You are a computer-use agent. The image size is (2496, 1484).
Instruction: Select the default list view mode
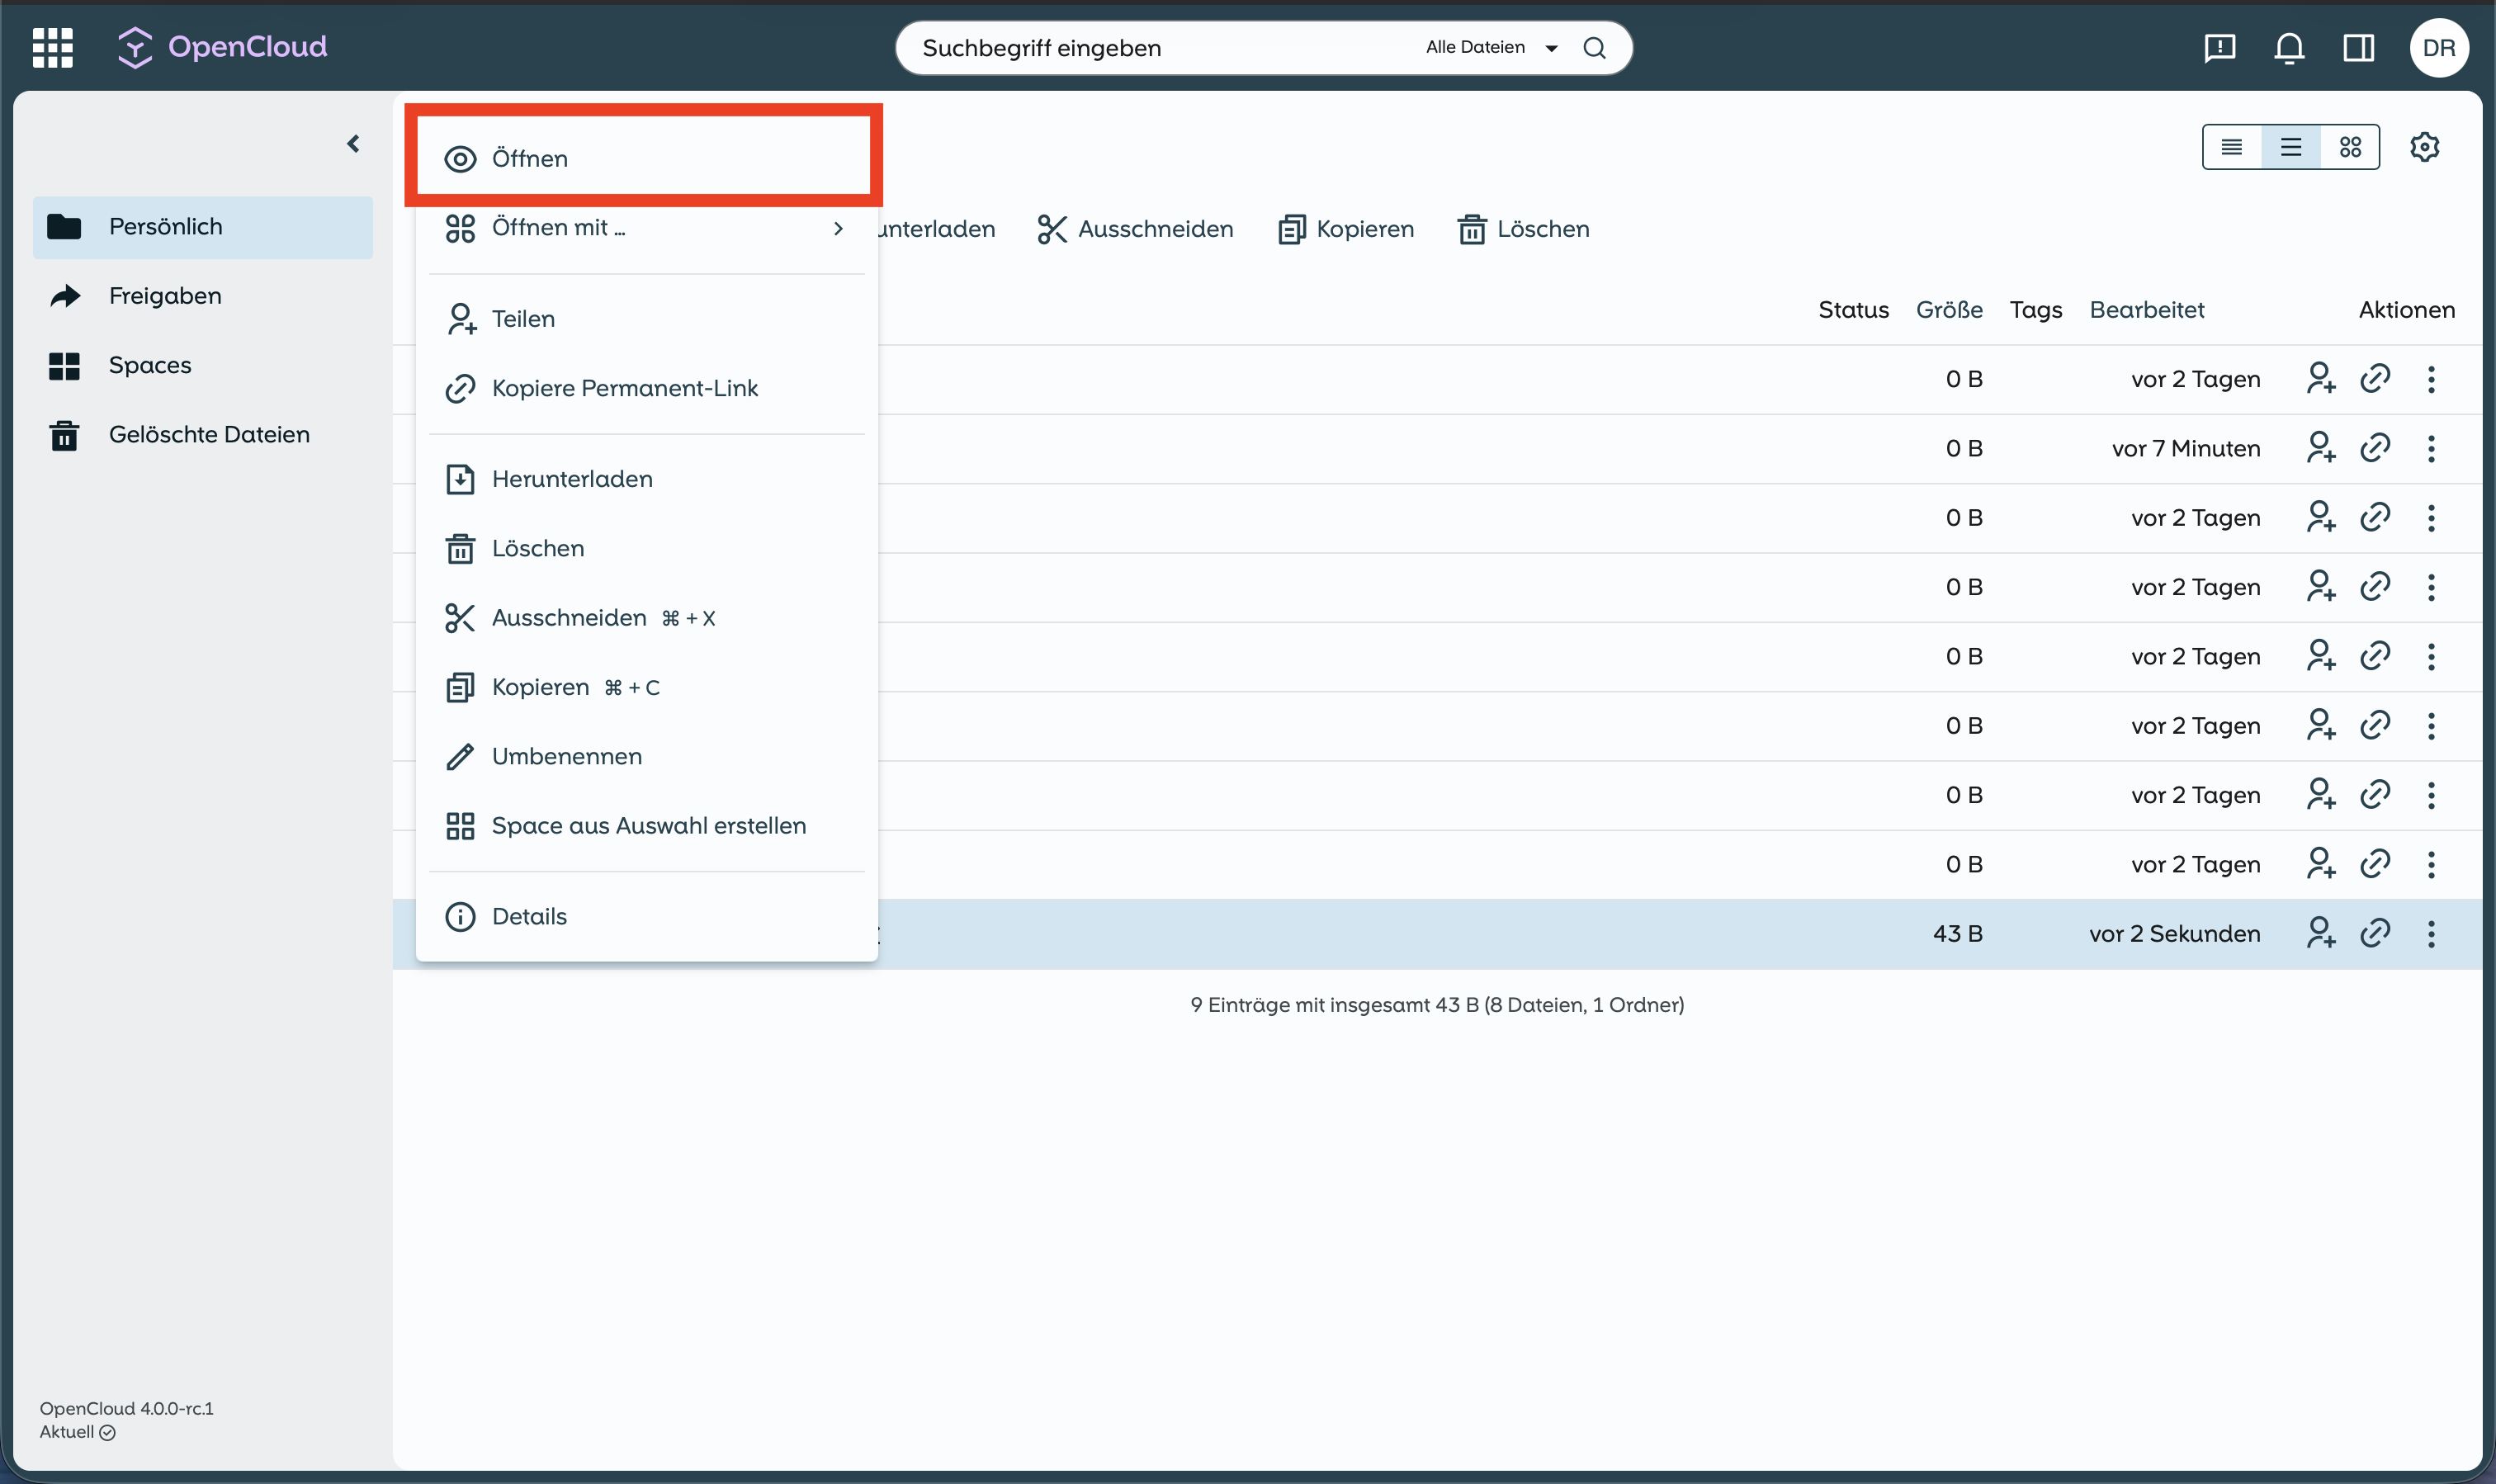tap(2290, 147)
